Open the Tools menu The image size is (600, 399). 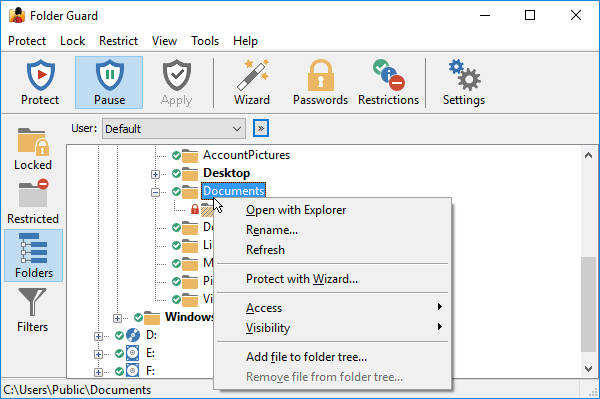[x=205, y=41]
